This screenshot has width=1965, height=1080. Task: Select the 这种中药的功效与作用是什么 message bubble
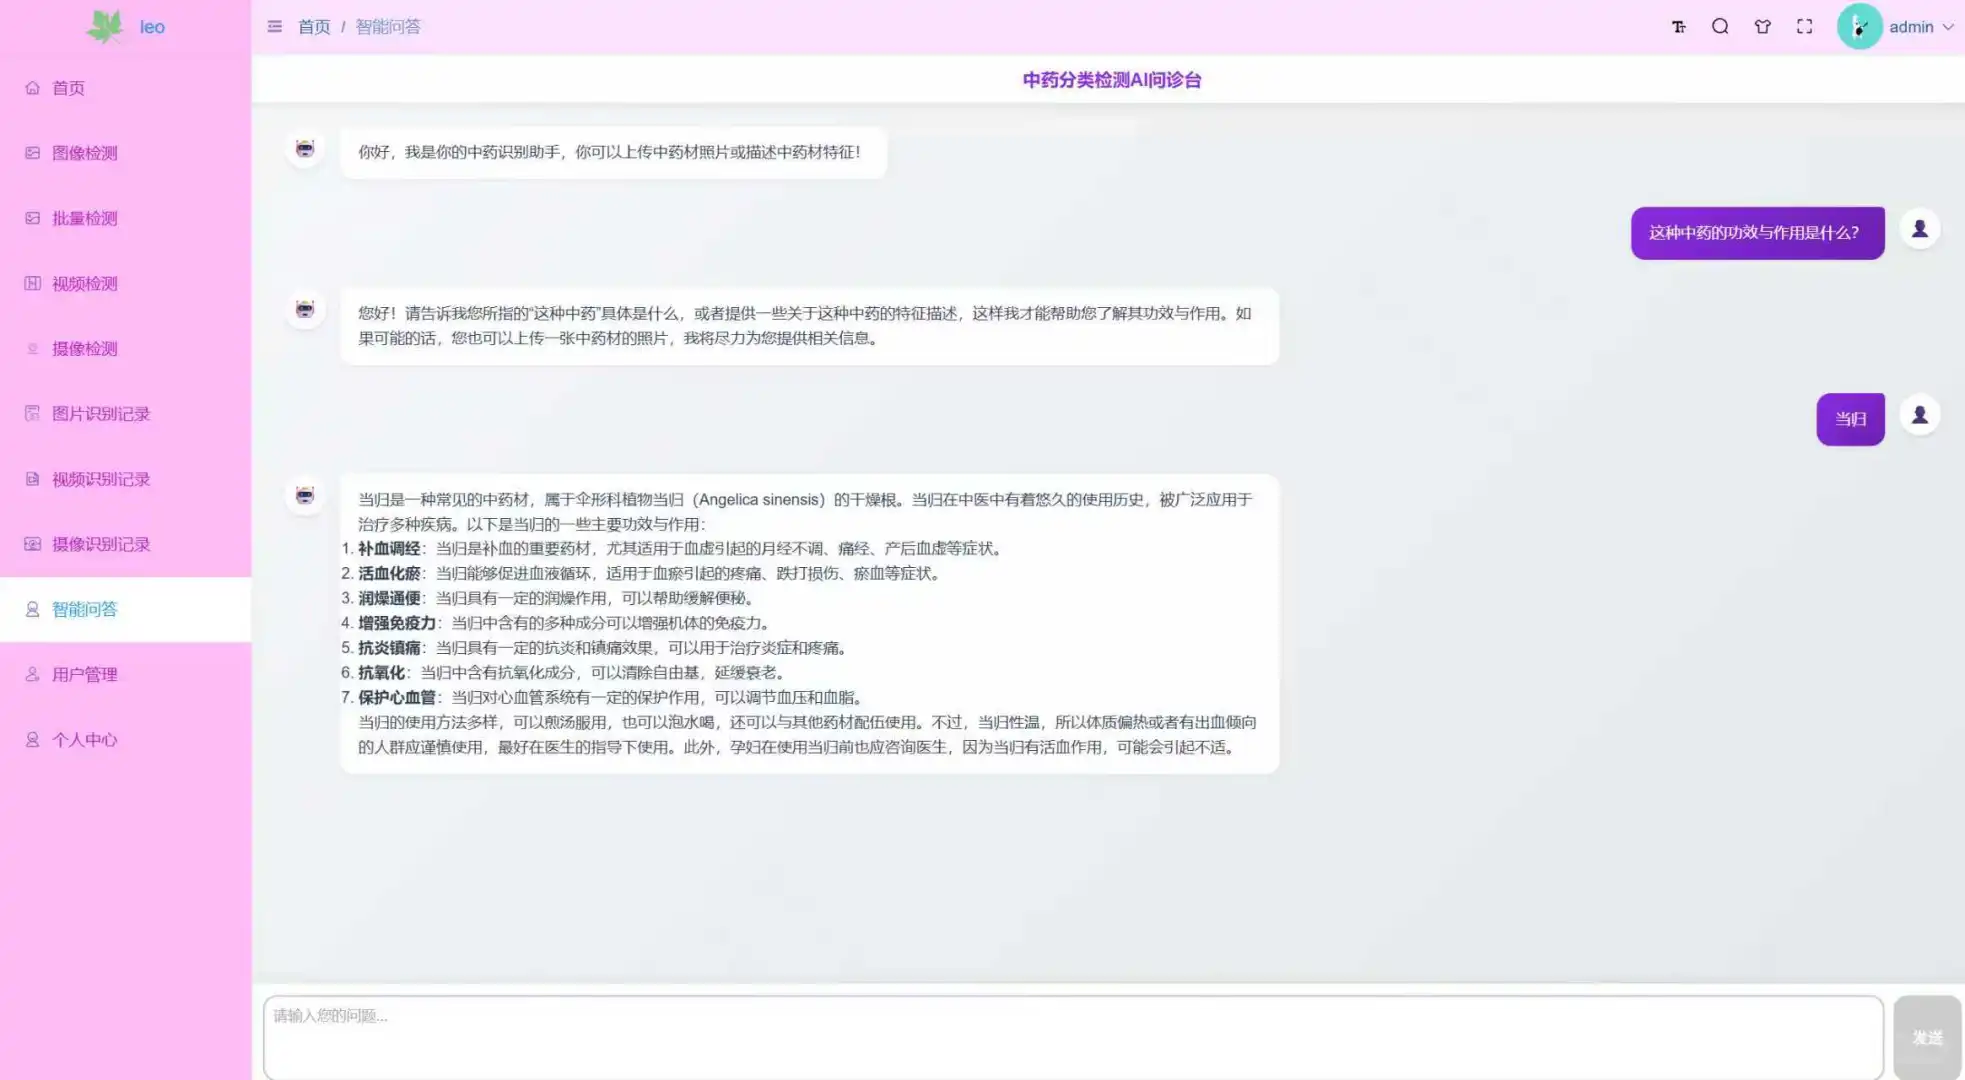(1756, 232)
